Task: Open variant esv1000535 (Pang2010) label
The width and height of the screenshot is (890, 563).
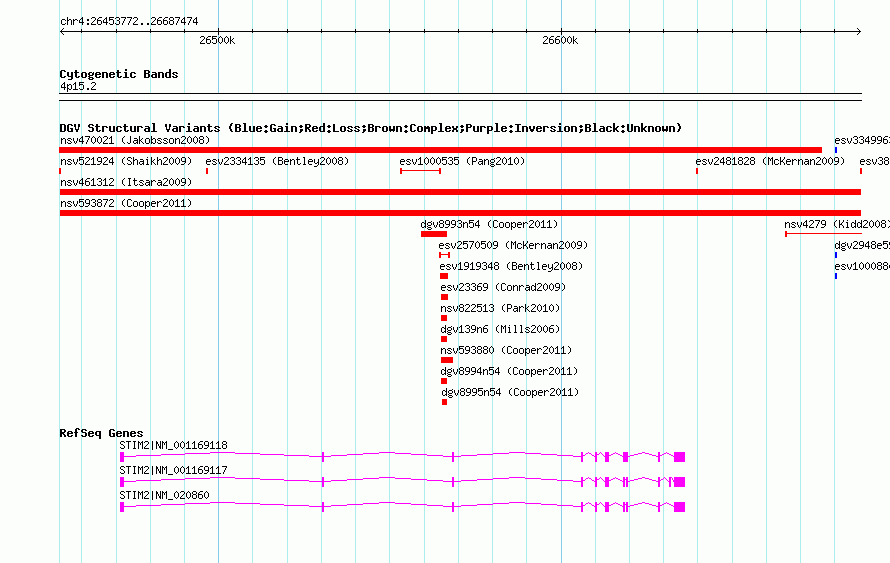Action: [462, 161]
